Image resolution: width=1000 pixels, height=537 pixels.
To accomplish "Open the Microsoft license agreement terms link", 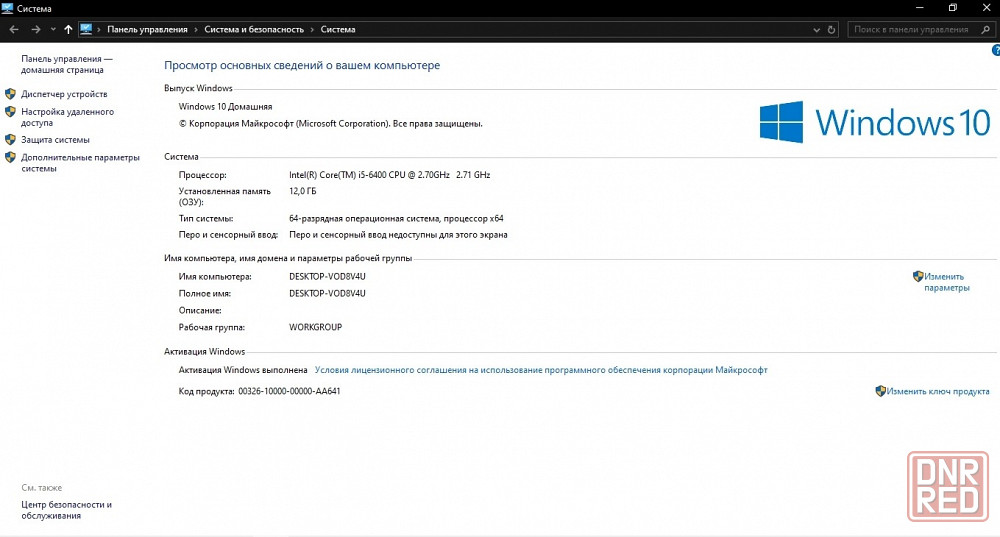I will coord(541,370).
